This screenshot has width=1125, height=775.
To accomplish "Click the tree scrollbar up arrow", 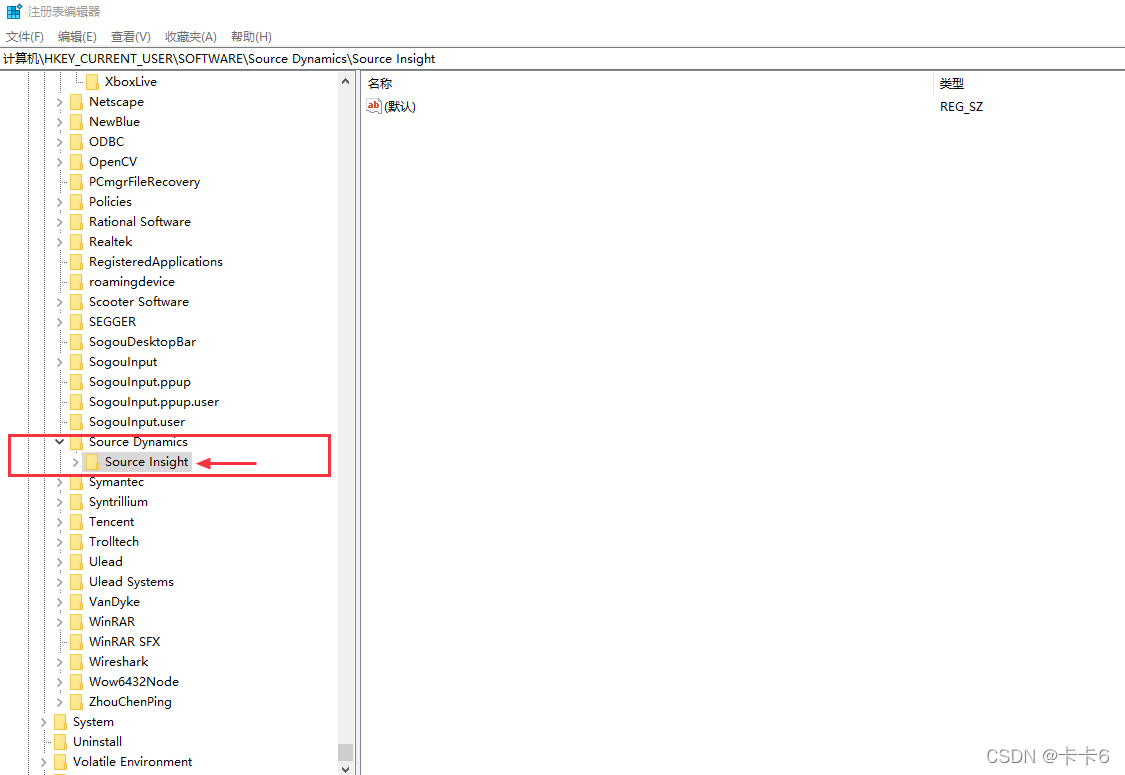I will click(345, 82).
